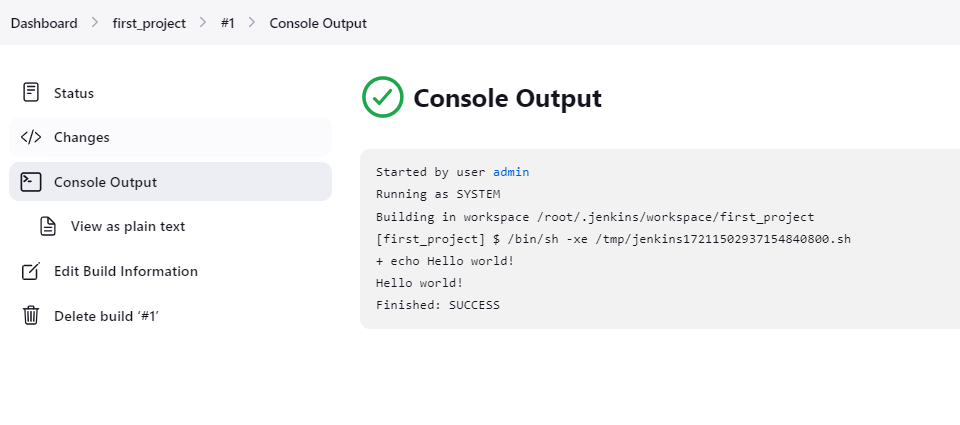Click the Status page icon in the sidebar
Image resolution: width=960 pixels, height=425 pixels.
pos(31,93)
